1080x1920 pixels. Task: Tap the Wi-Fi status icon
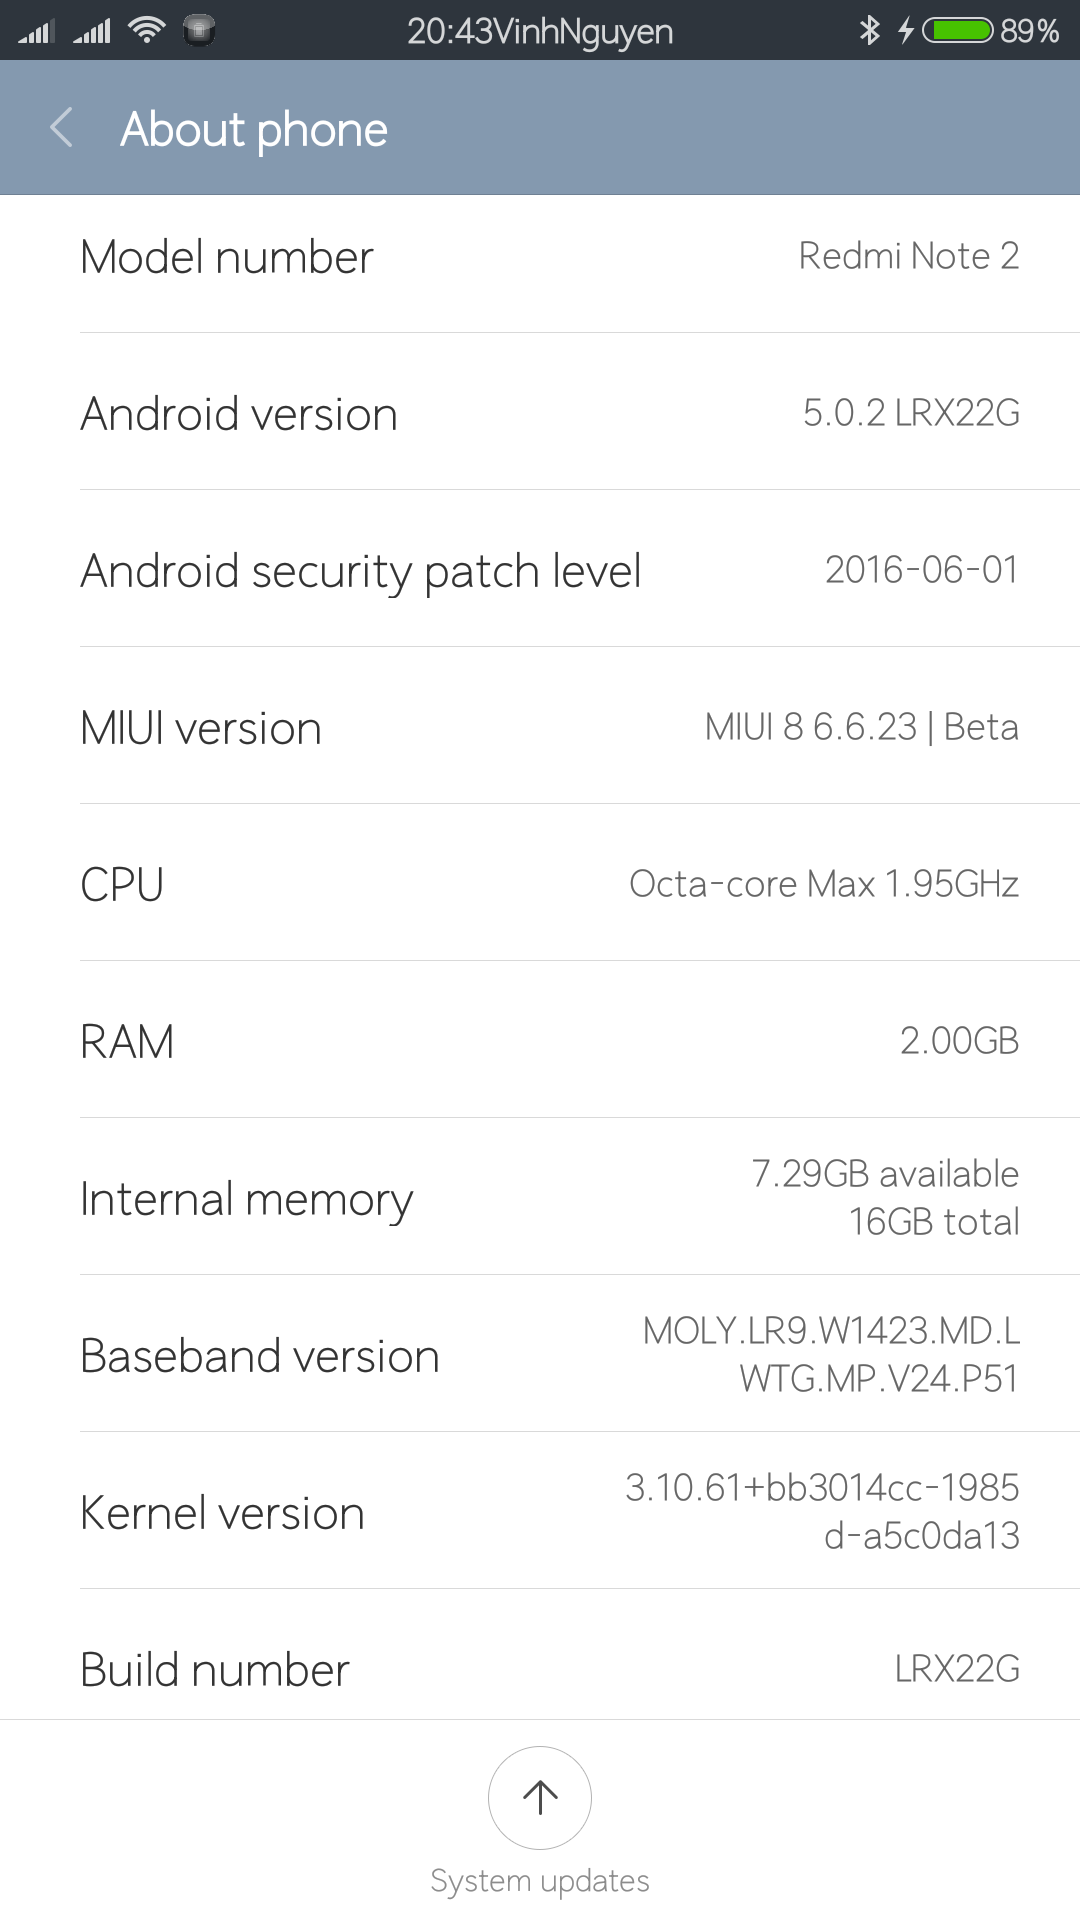pos(147,31)
